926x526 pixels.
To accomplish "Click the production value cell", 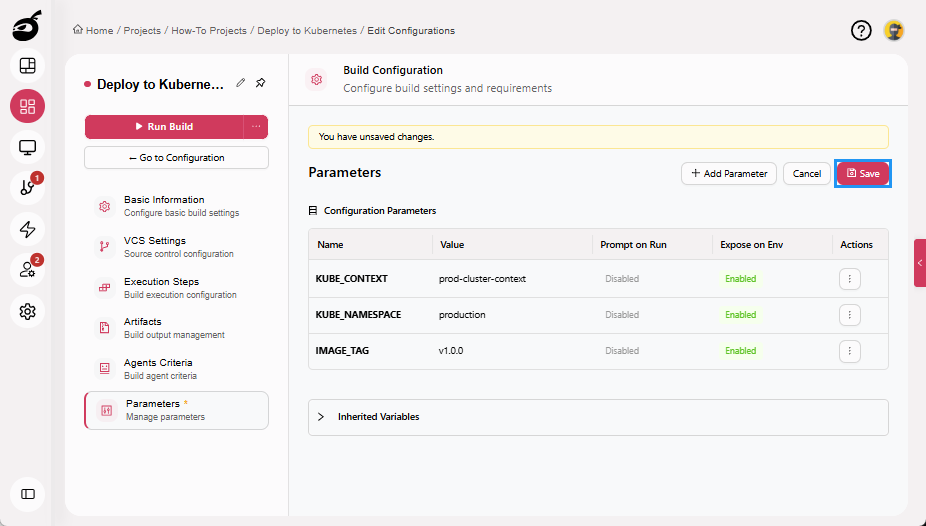I will [462, 315].
